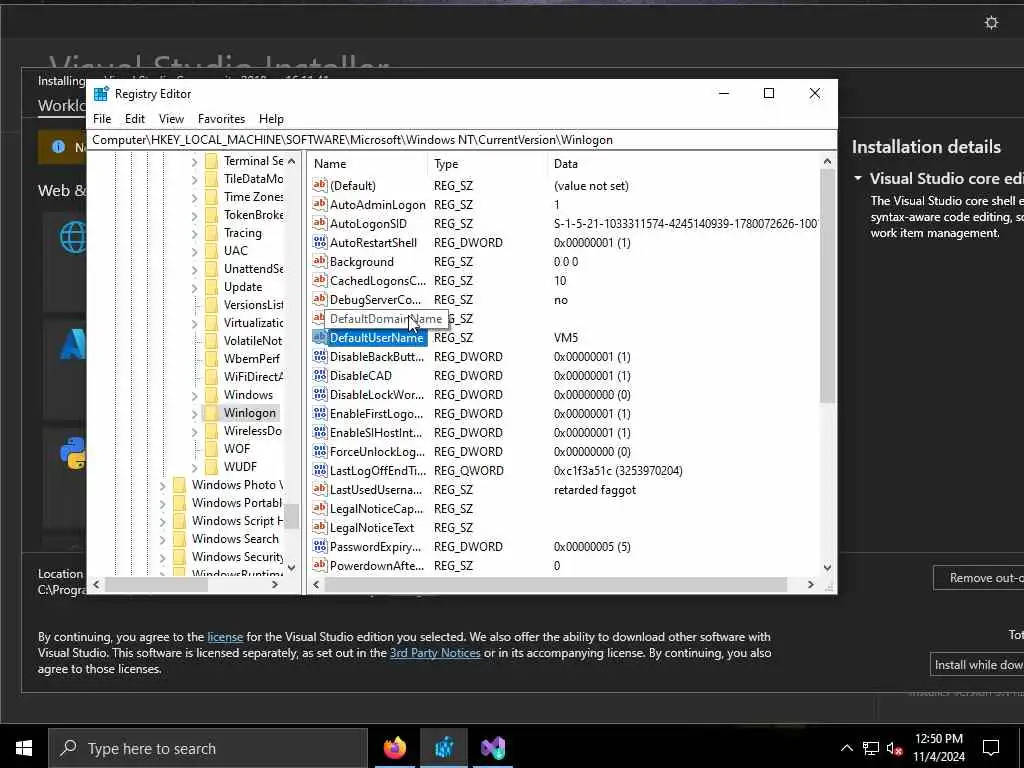This screenshot has height=768, width=1024.
Task: Open the notification center icon
Action: [x=991, y=748]
